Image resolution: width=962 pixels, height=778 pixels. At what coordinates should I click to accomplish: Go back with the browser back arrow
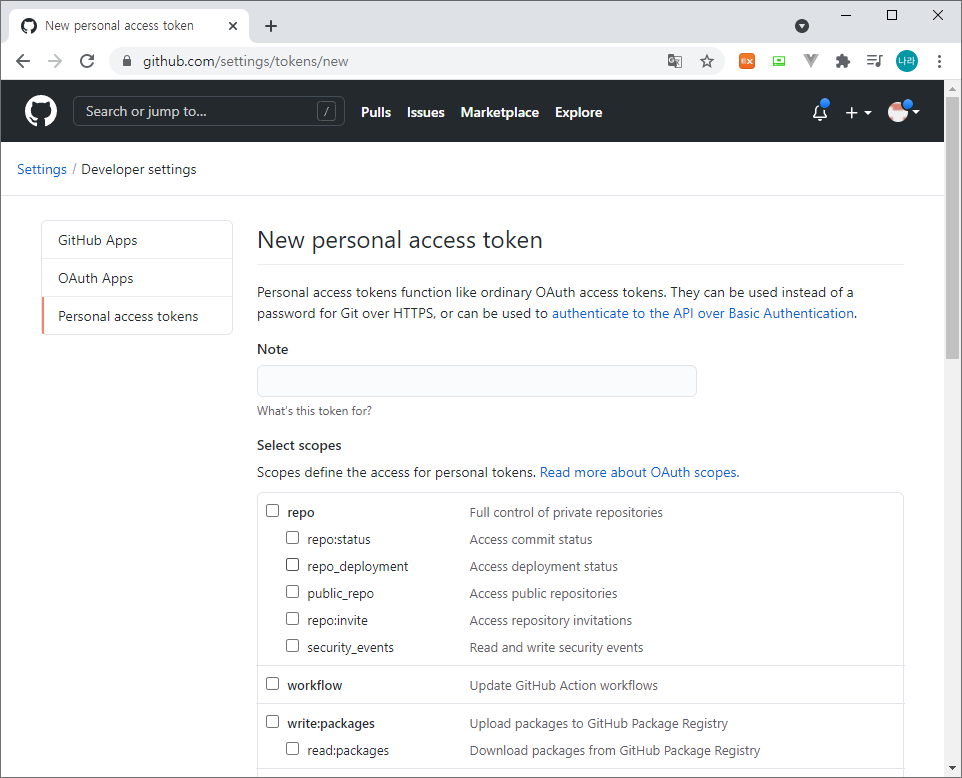pos(23,61)
